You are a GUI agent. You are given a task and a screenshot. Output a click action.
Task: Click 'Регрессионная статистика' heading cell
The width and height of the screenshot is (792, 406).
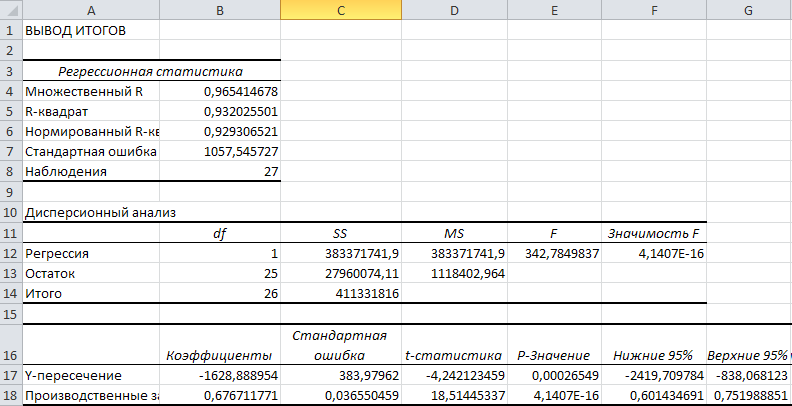click(152, 71)
